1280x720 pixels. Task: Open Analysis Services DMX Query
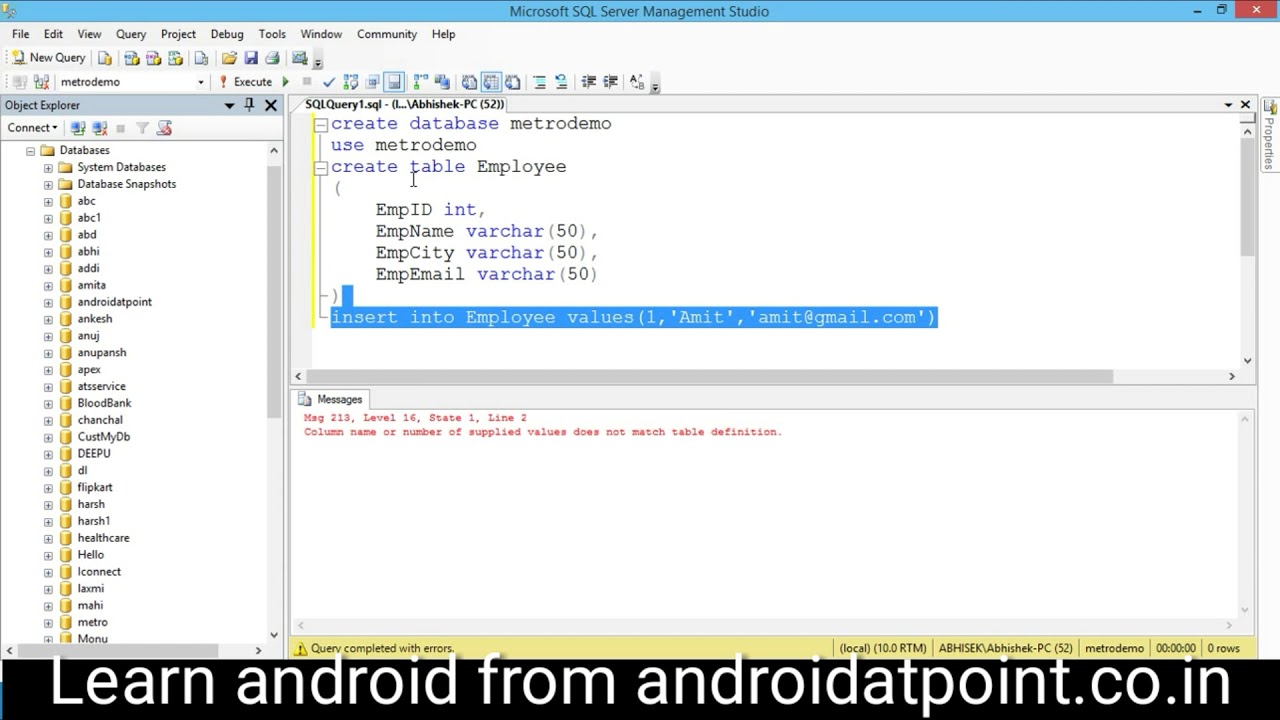pos(153,58)
